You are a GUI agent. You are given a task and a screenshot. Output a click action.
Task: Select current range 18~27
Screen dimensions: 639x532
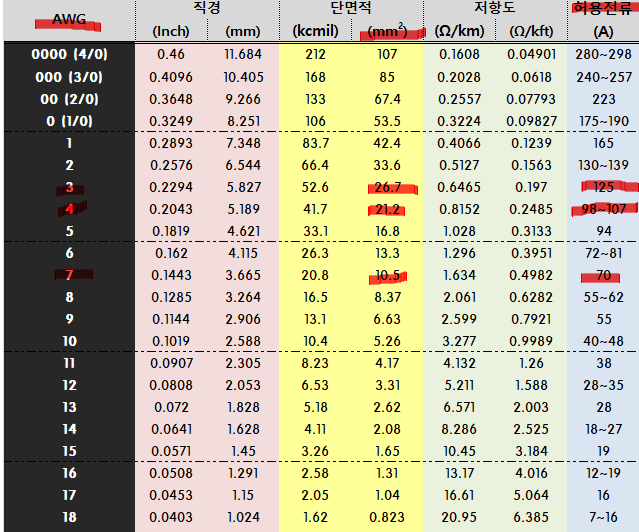click(604, 429)
